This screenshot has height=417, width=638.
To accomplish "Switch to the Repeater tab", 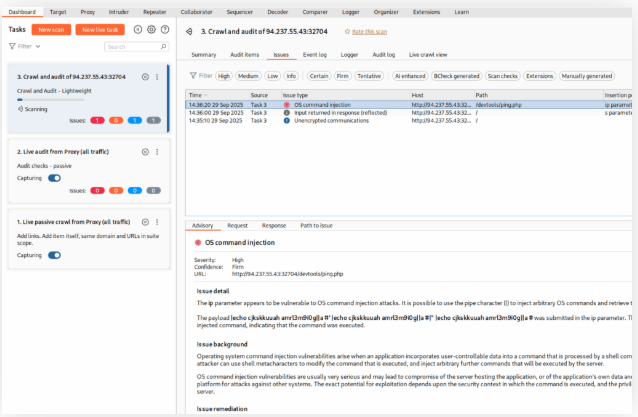I will click(x=154, y=11).
